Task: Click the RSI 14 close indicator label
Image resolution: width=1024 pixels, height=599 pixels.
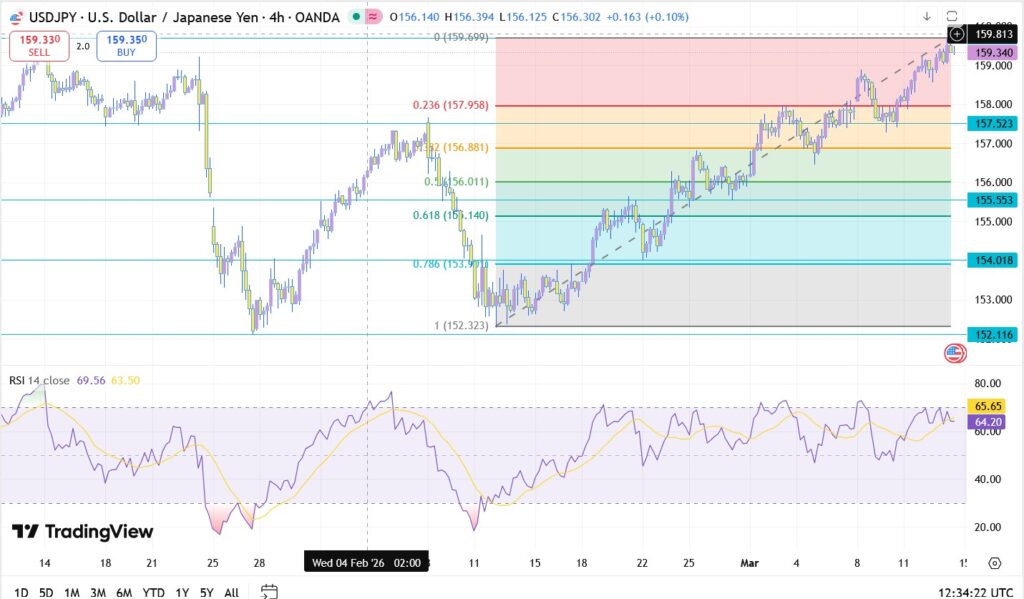Action: point(39,380)
